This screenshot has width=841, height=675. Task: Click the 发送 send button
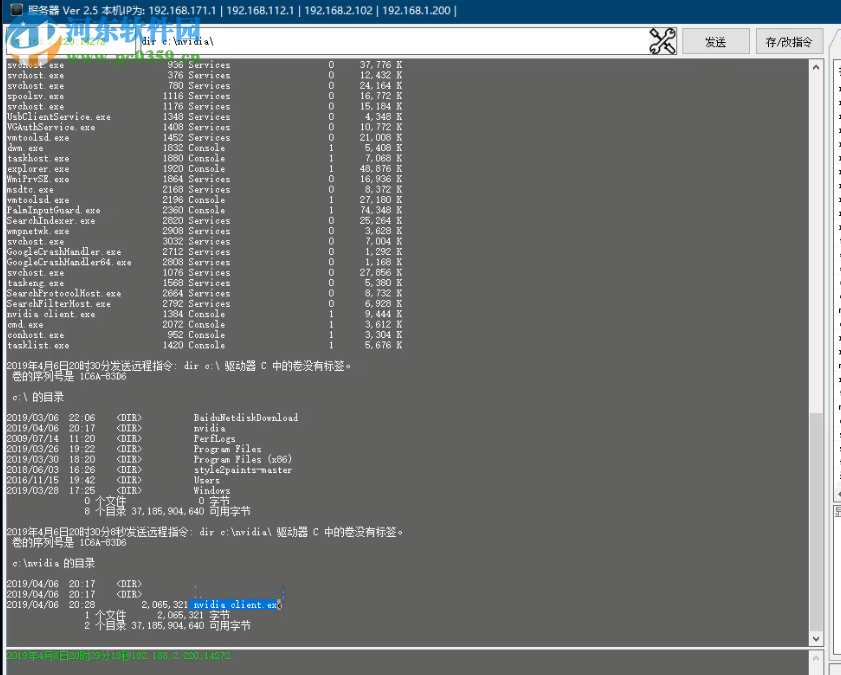[x=715, y=42]
